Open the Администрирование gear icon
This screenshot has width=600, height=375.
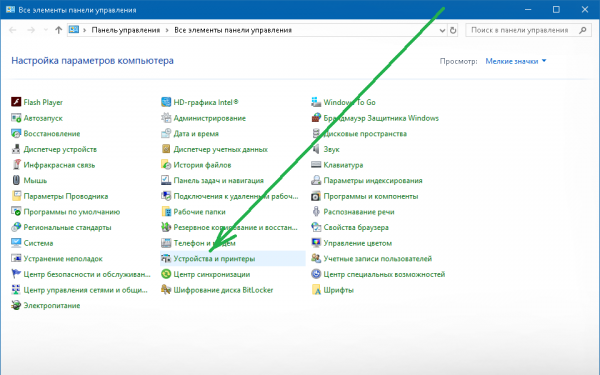point(166,117)
